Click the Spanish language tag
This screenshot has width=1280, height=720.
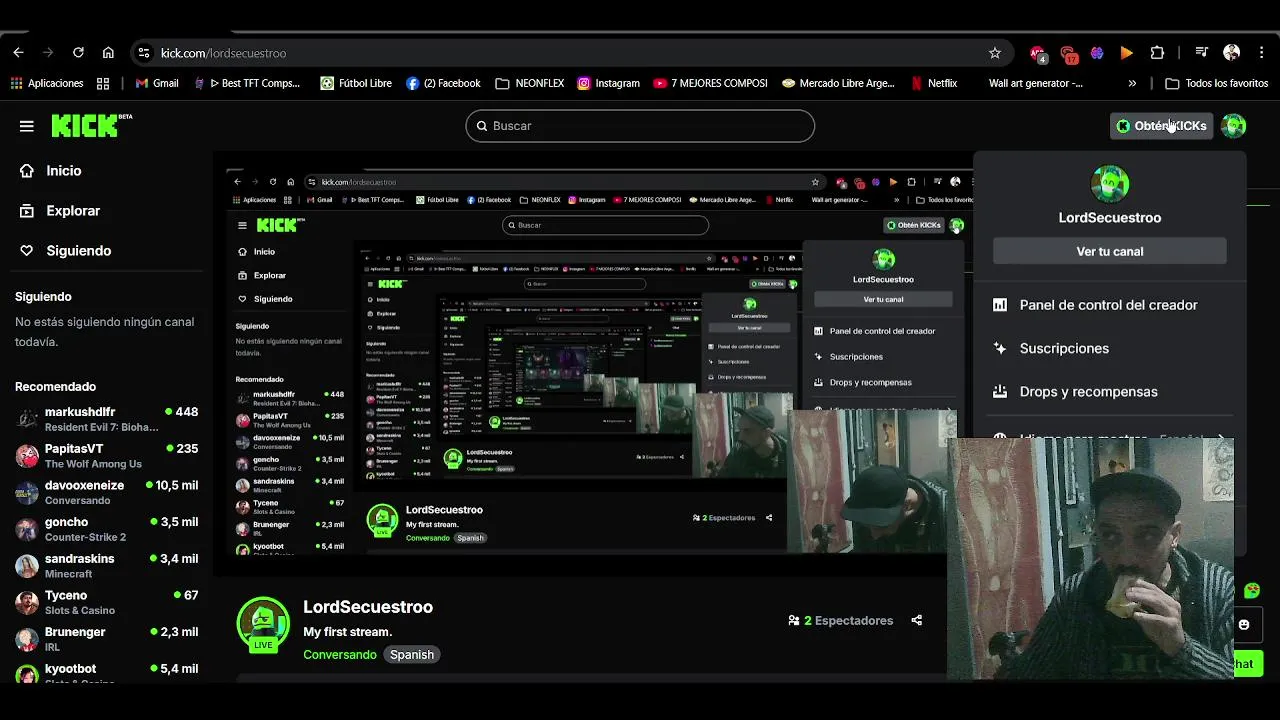(412, 655)
